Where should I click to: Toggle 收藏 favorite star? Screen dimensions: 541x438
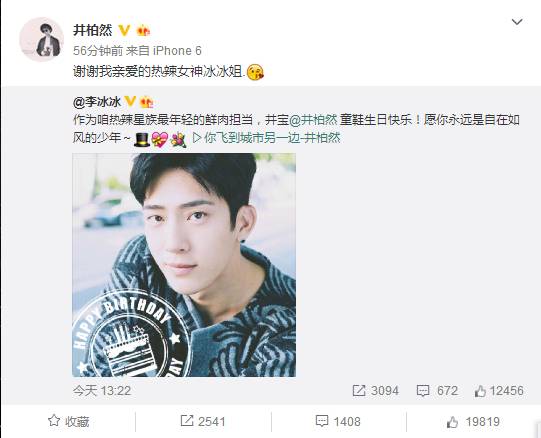pos(68,421)
